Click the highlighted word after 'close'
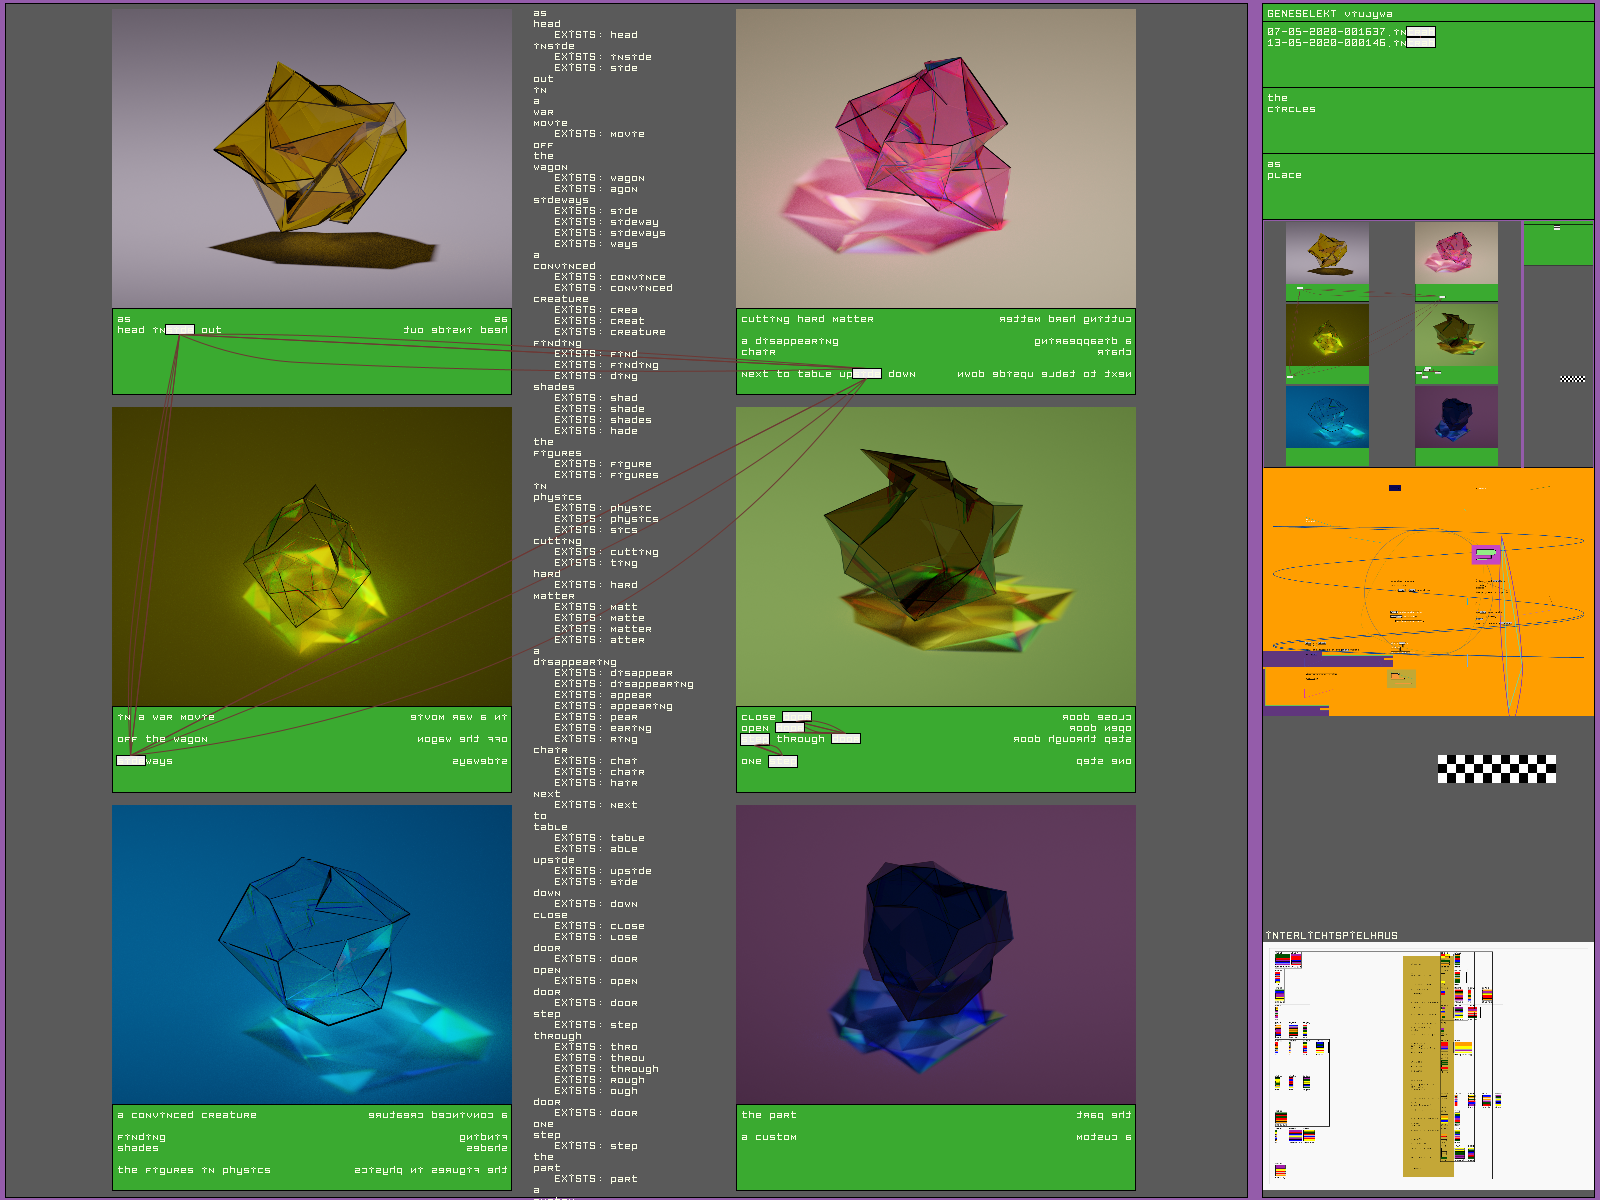 [x=797, y=717]
